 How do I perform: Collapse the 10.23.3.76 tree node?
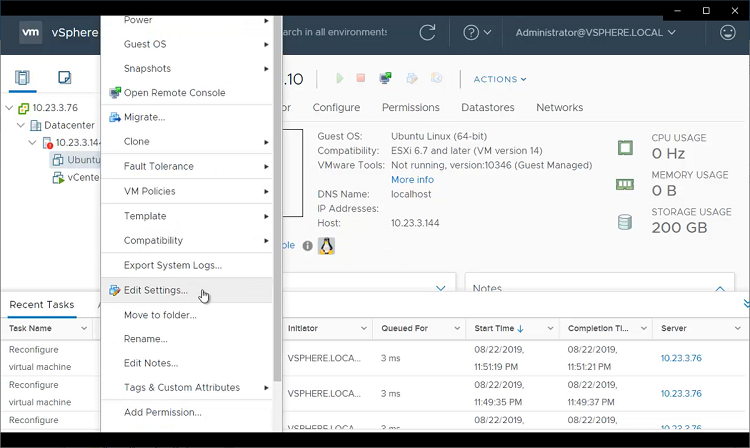pyautogui.click(x=9, y=108)
